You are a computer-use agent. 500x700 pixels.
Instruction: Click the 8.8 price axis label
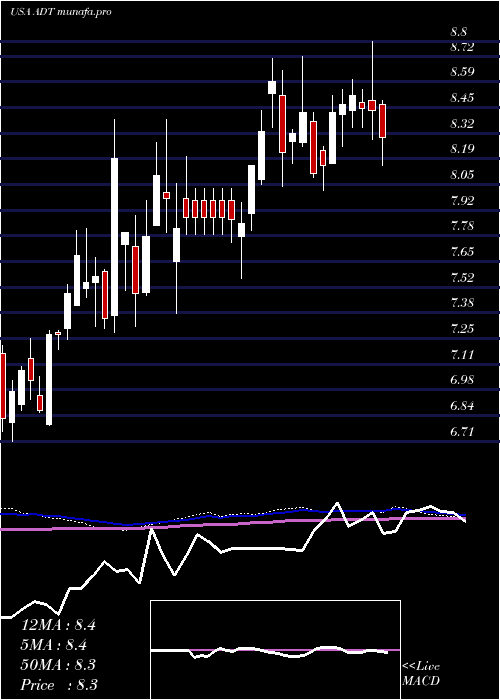[459, 32]
